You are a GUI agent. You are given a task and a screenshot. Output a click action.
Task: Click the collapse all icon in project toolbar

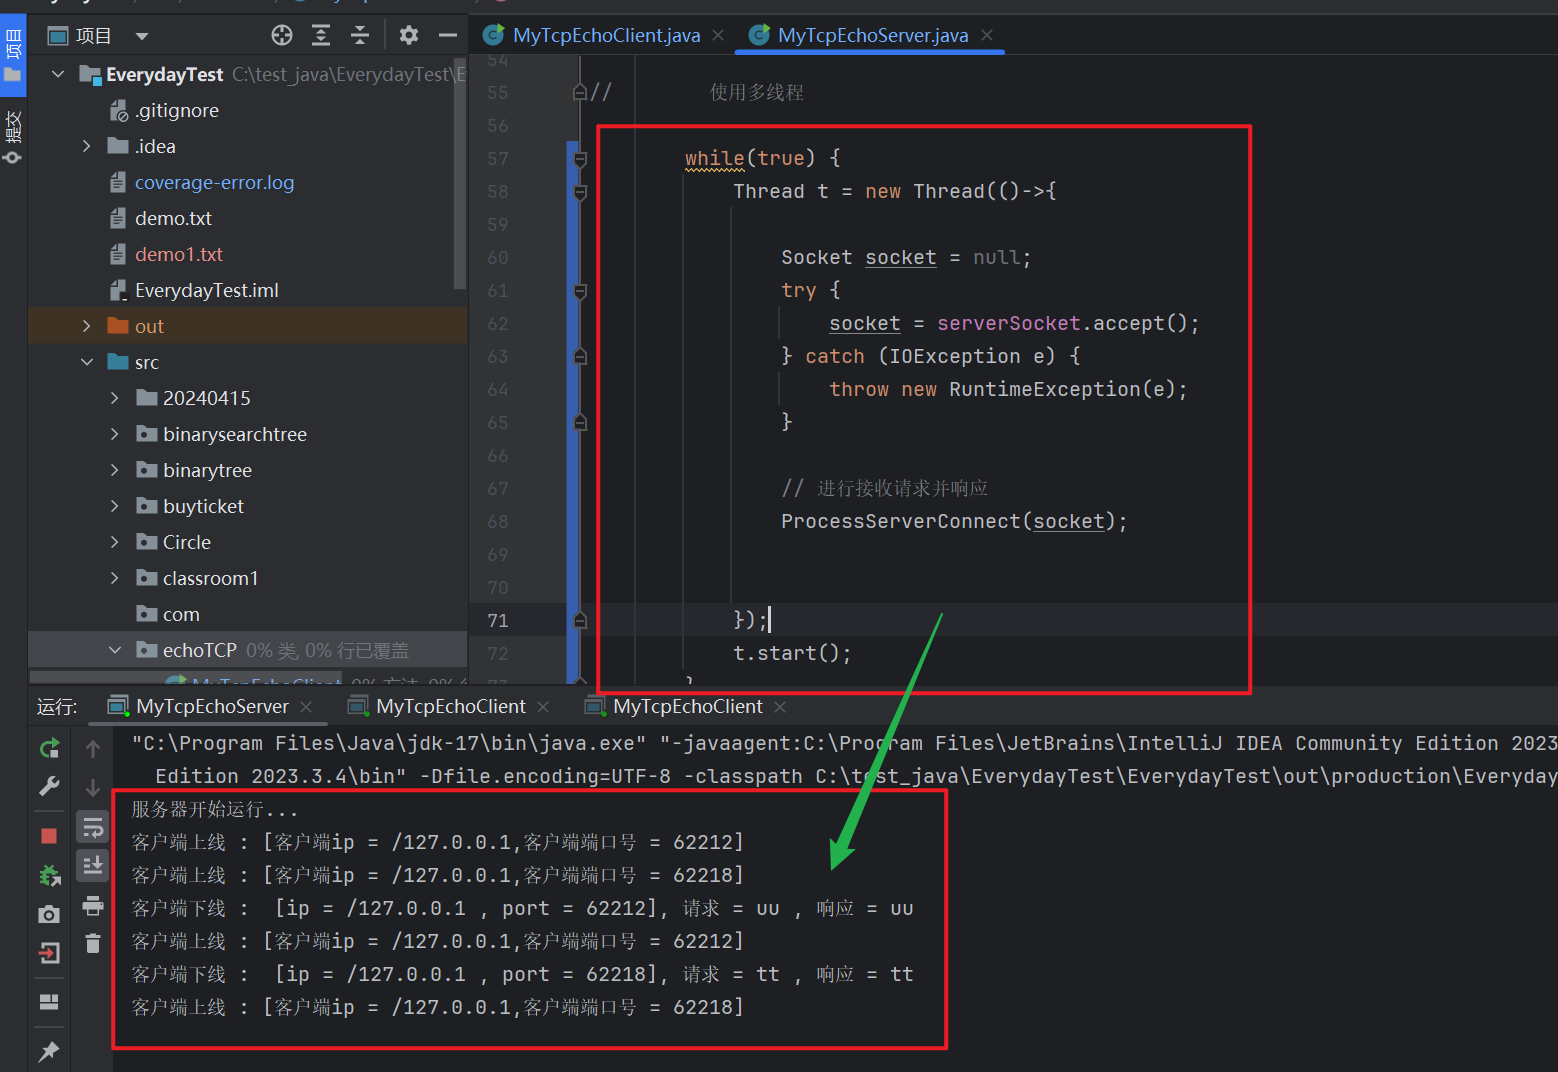pyautogui.click(x=360, y=36)
